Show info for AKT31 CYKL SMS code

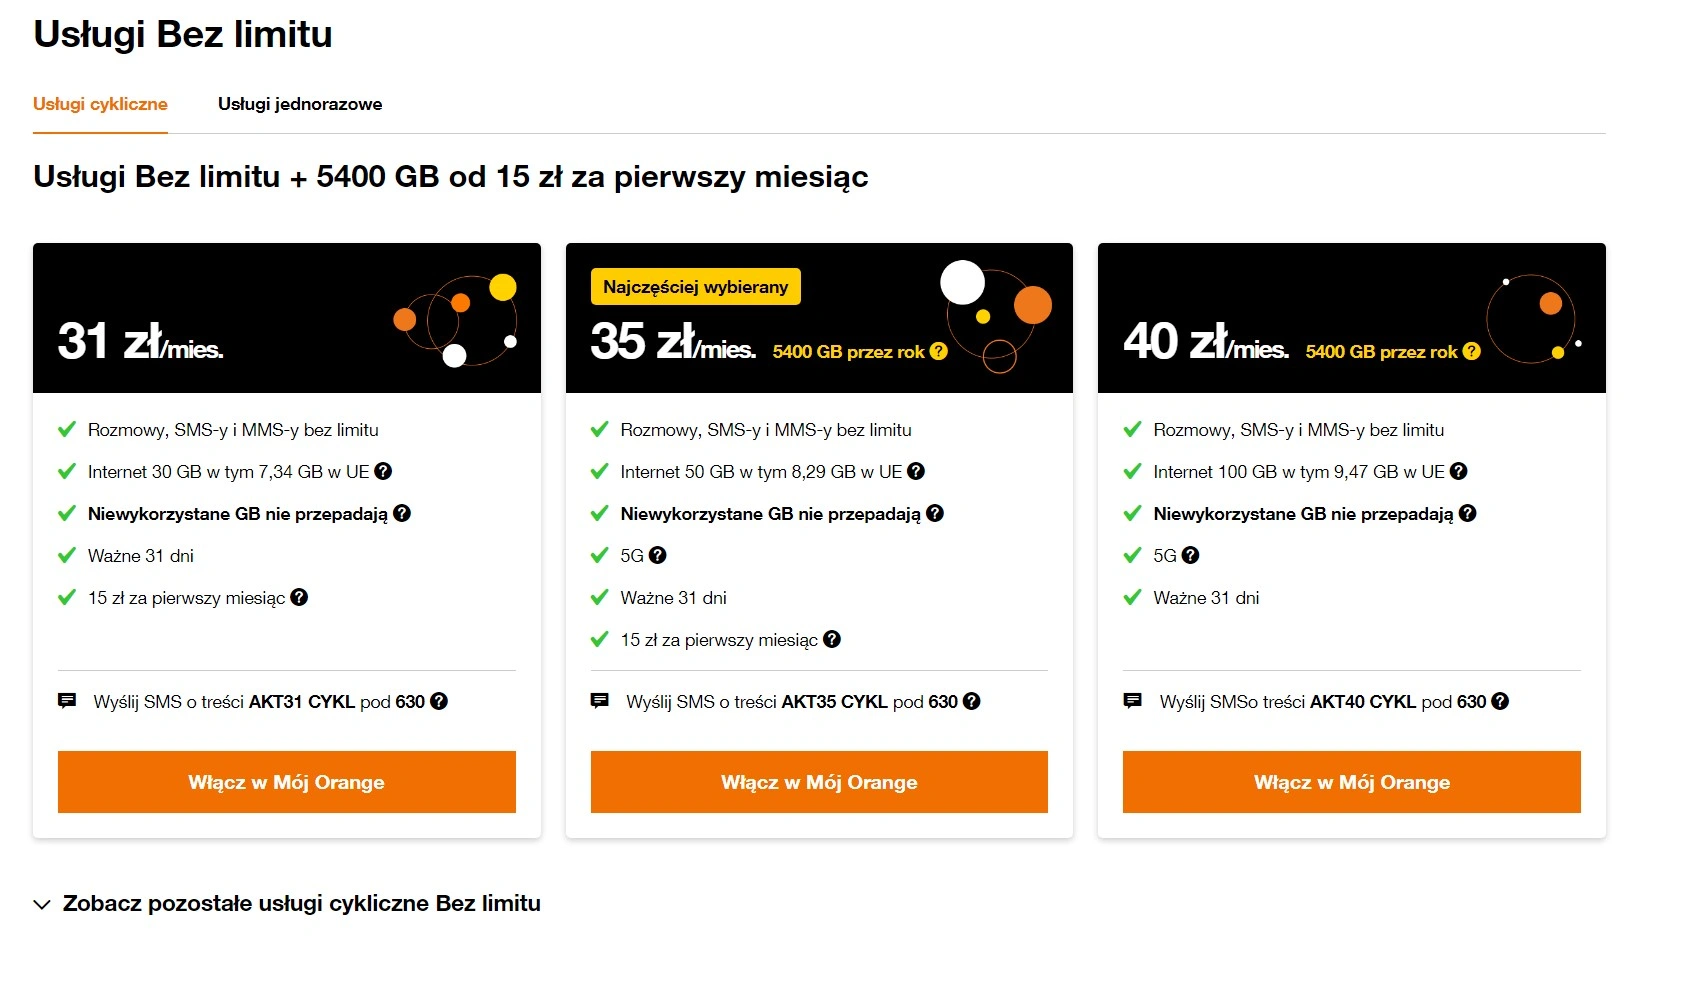pyautogui.click(x=439, y=701)
